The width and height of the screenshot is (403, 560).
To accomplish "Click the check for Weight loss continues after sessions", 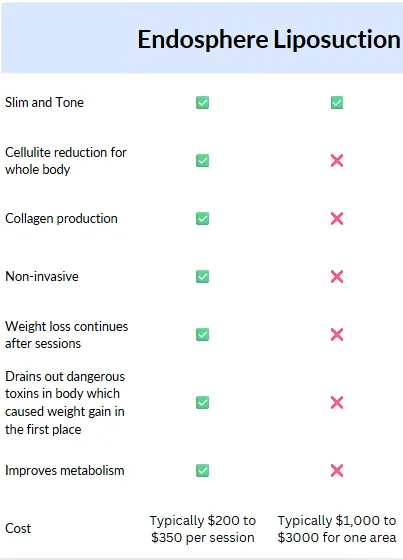I will (x=203, y=335).
